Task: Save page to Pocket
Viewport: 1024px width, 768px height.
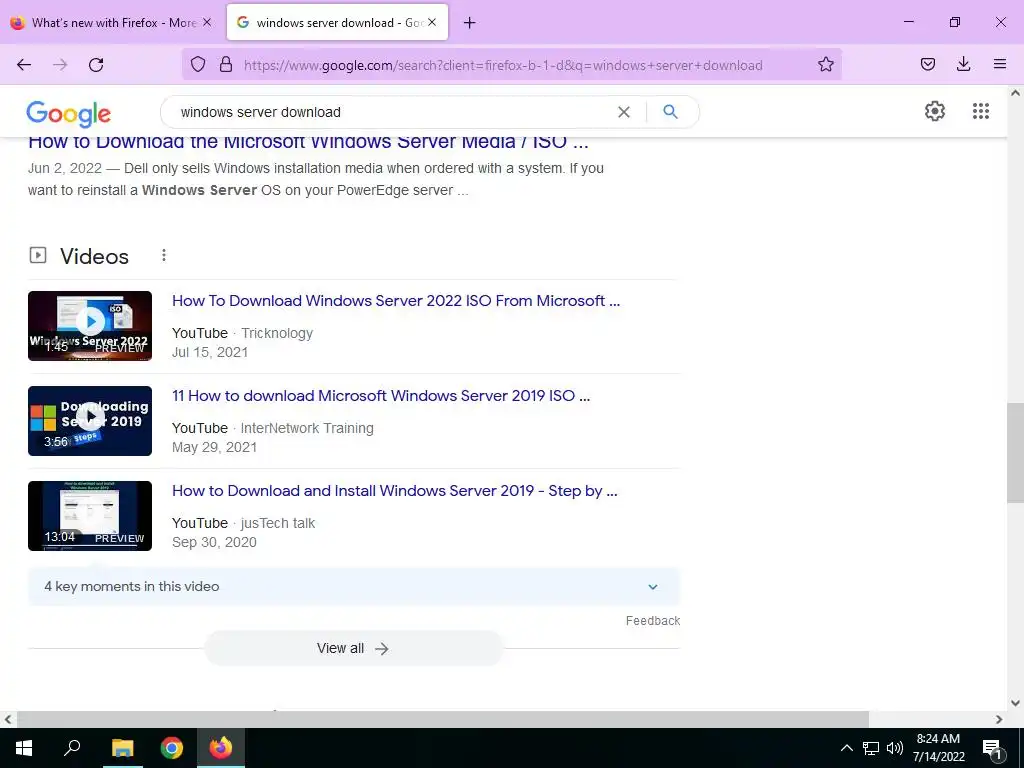Action: click(x=927, y=64)
